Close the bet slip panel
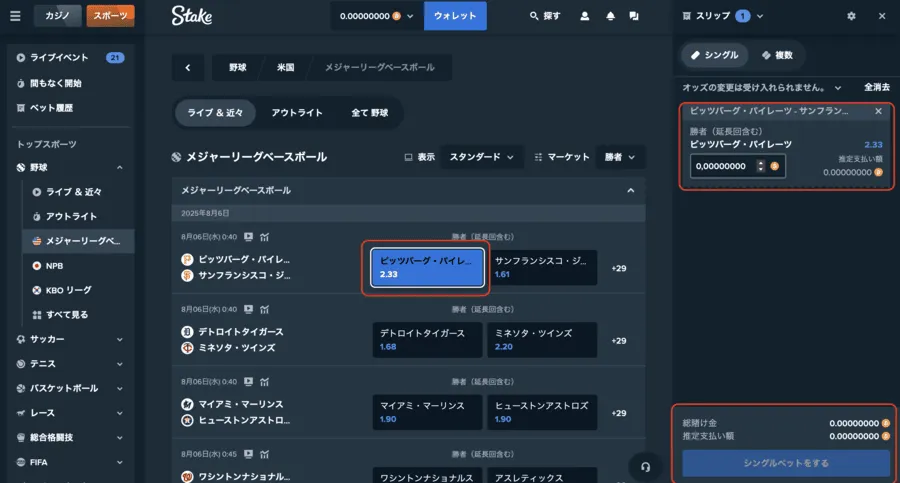This screenshot has width=900, height=483. 882,16
